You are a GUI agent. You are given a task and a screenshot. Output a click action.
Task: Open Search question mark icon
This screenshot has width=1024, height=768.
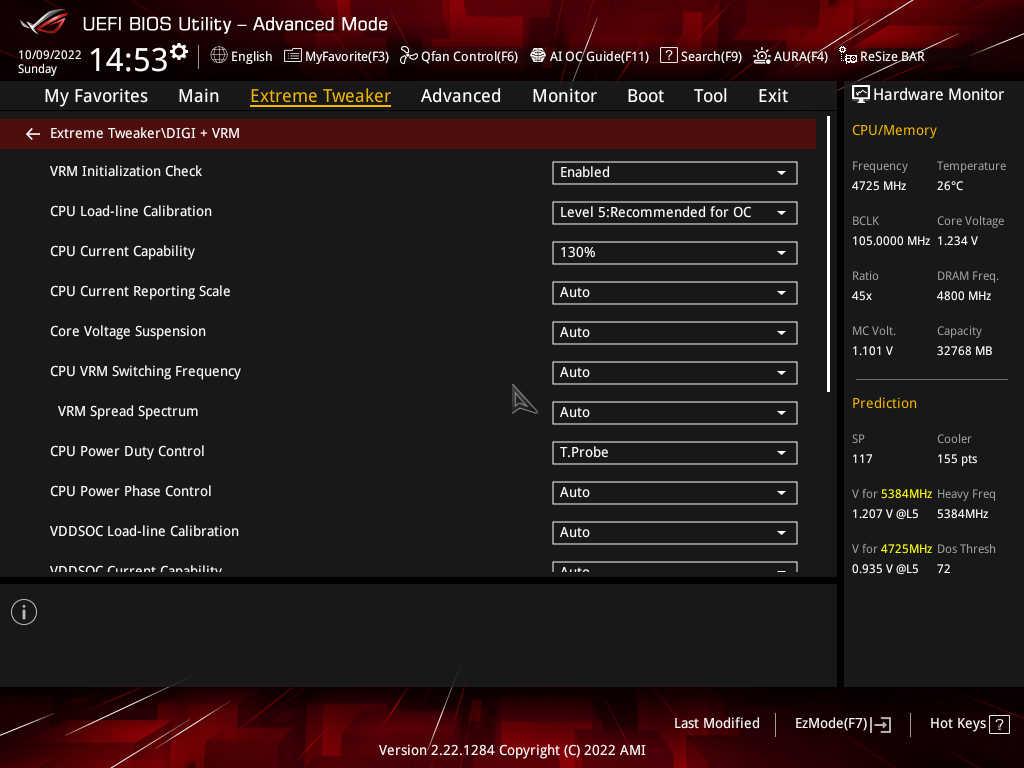click(x=669, y=56)
